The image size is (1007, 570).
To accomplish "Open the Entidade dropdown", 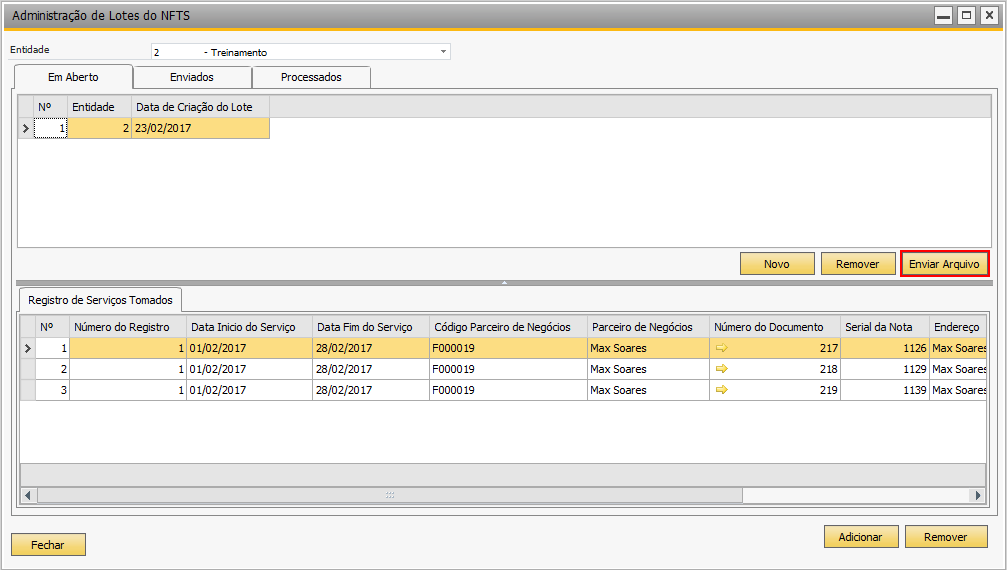I will pos(443,52).
